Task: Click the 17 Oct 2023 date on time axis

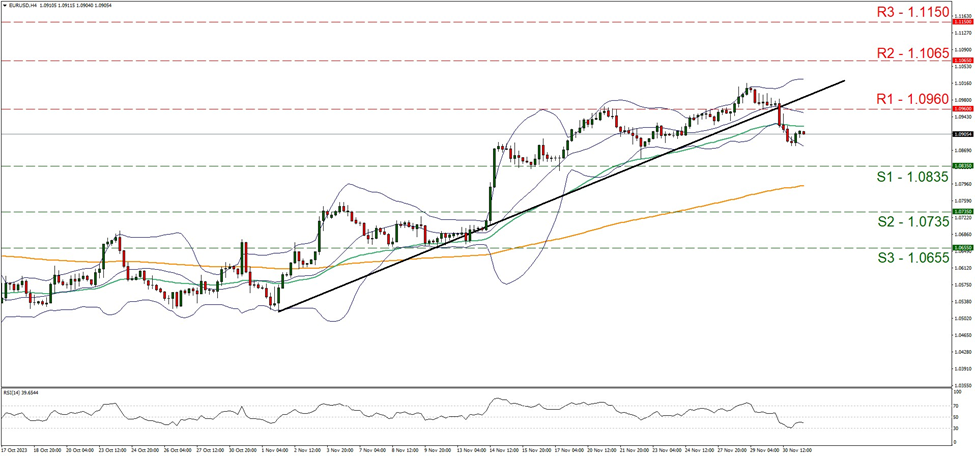Action: tap(16, 450)
